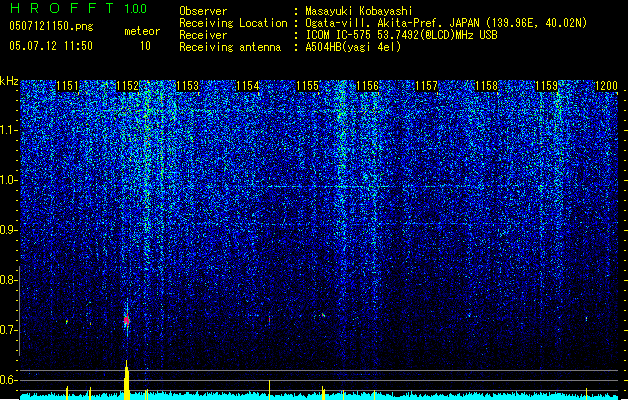Select the Ogata-vill. Akita-Pref. JAPAN location text
The height and width of the screenshot is (400, 629).
tap(446, 23)
